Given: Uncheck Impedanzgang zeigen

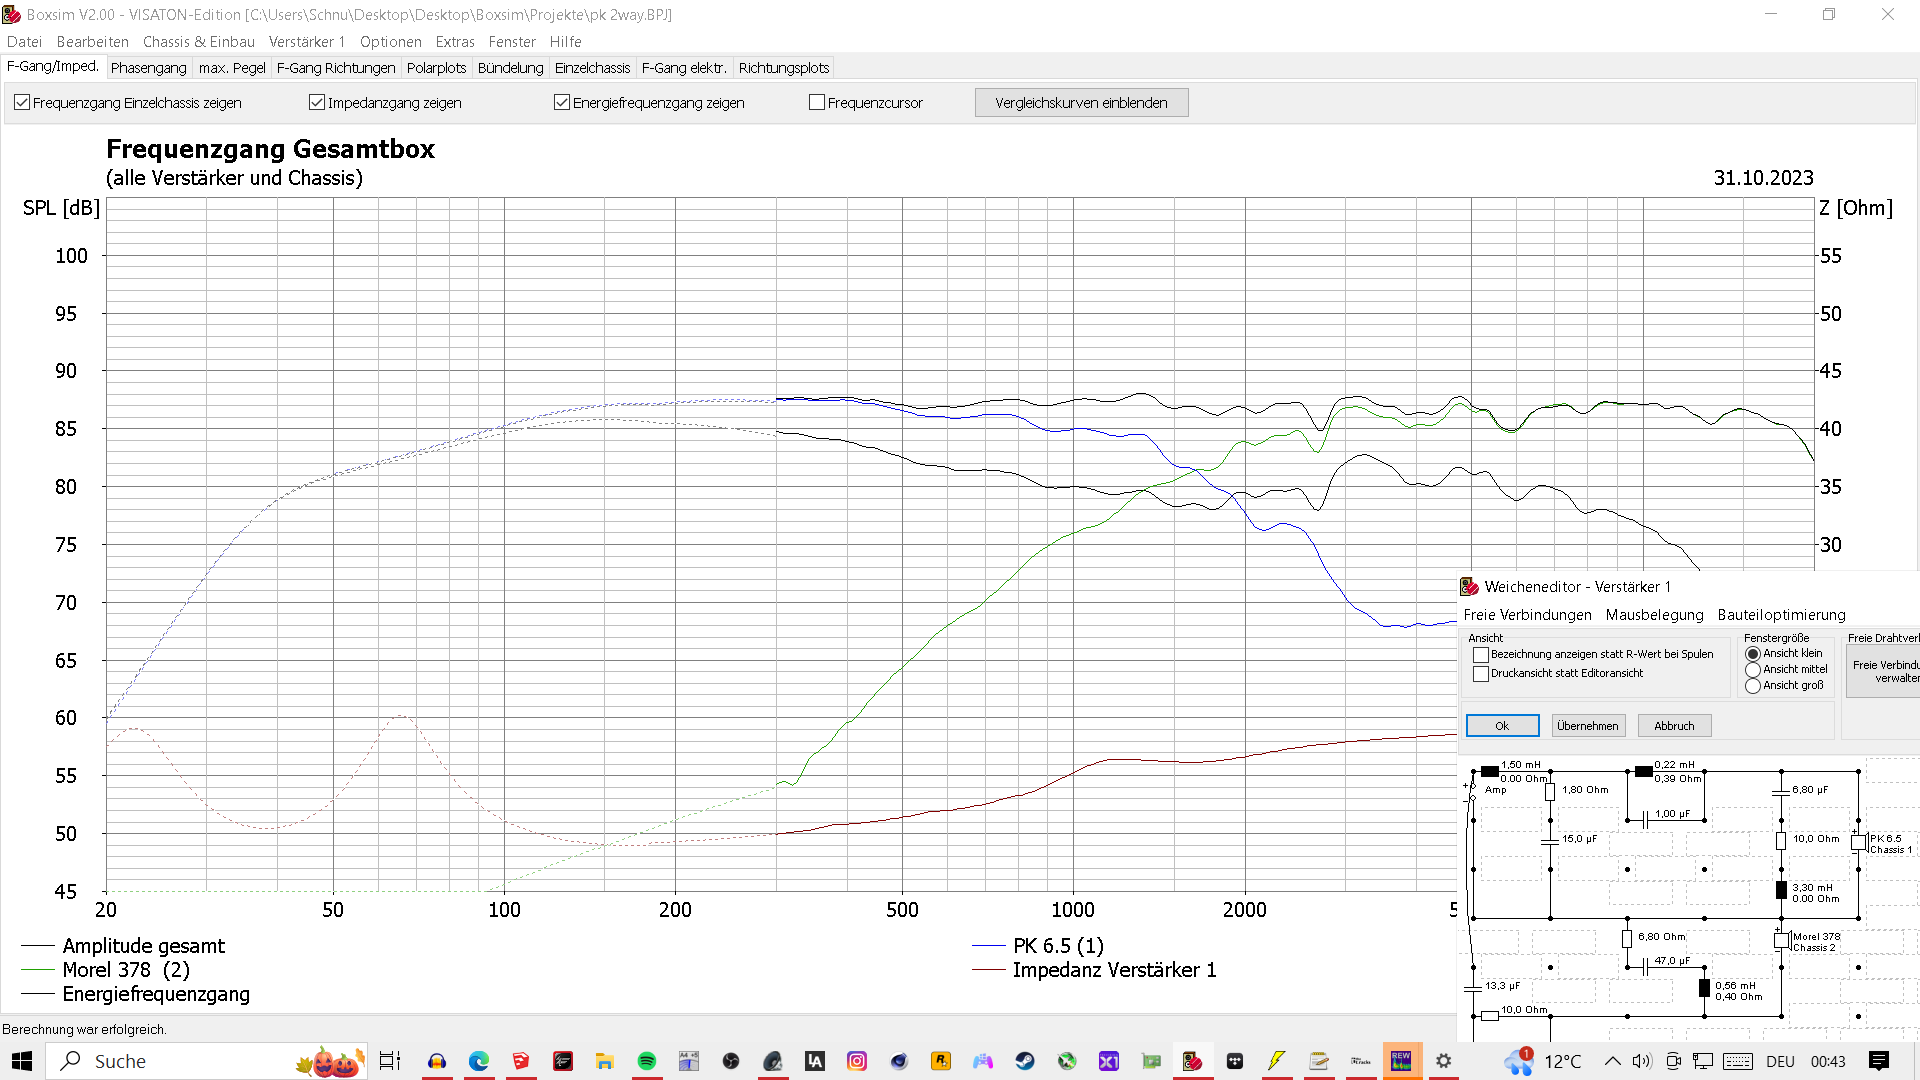Looking at the screenshot, I should [x=317, y=102].
